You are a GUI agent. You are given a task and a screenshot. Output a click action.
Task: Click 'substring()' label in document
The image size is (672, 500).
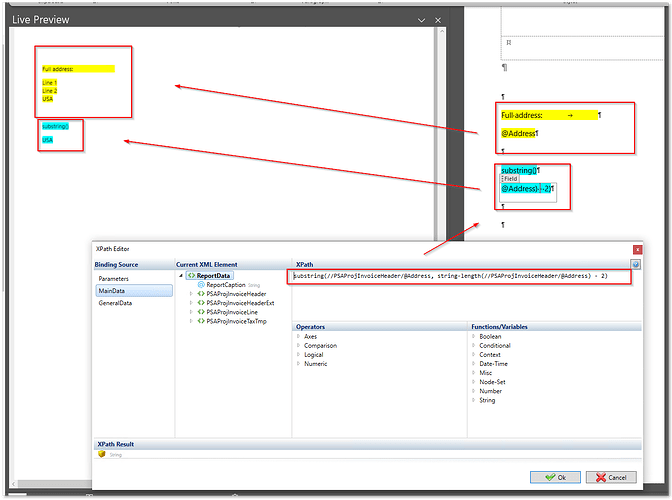[519, 170]
